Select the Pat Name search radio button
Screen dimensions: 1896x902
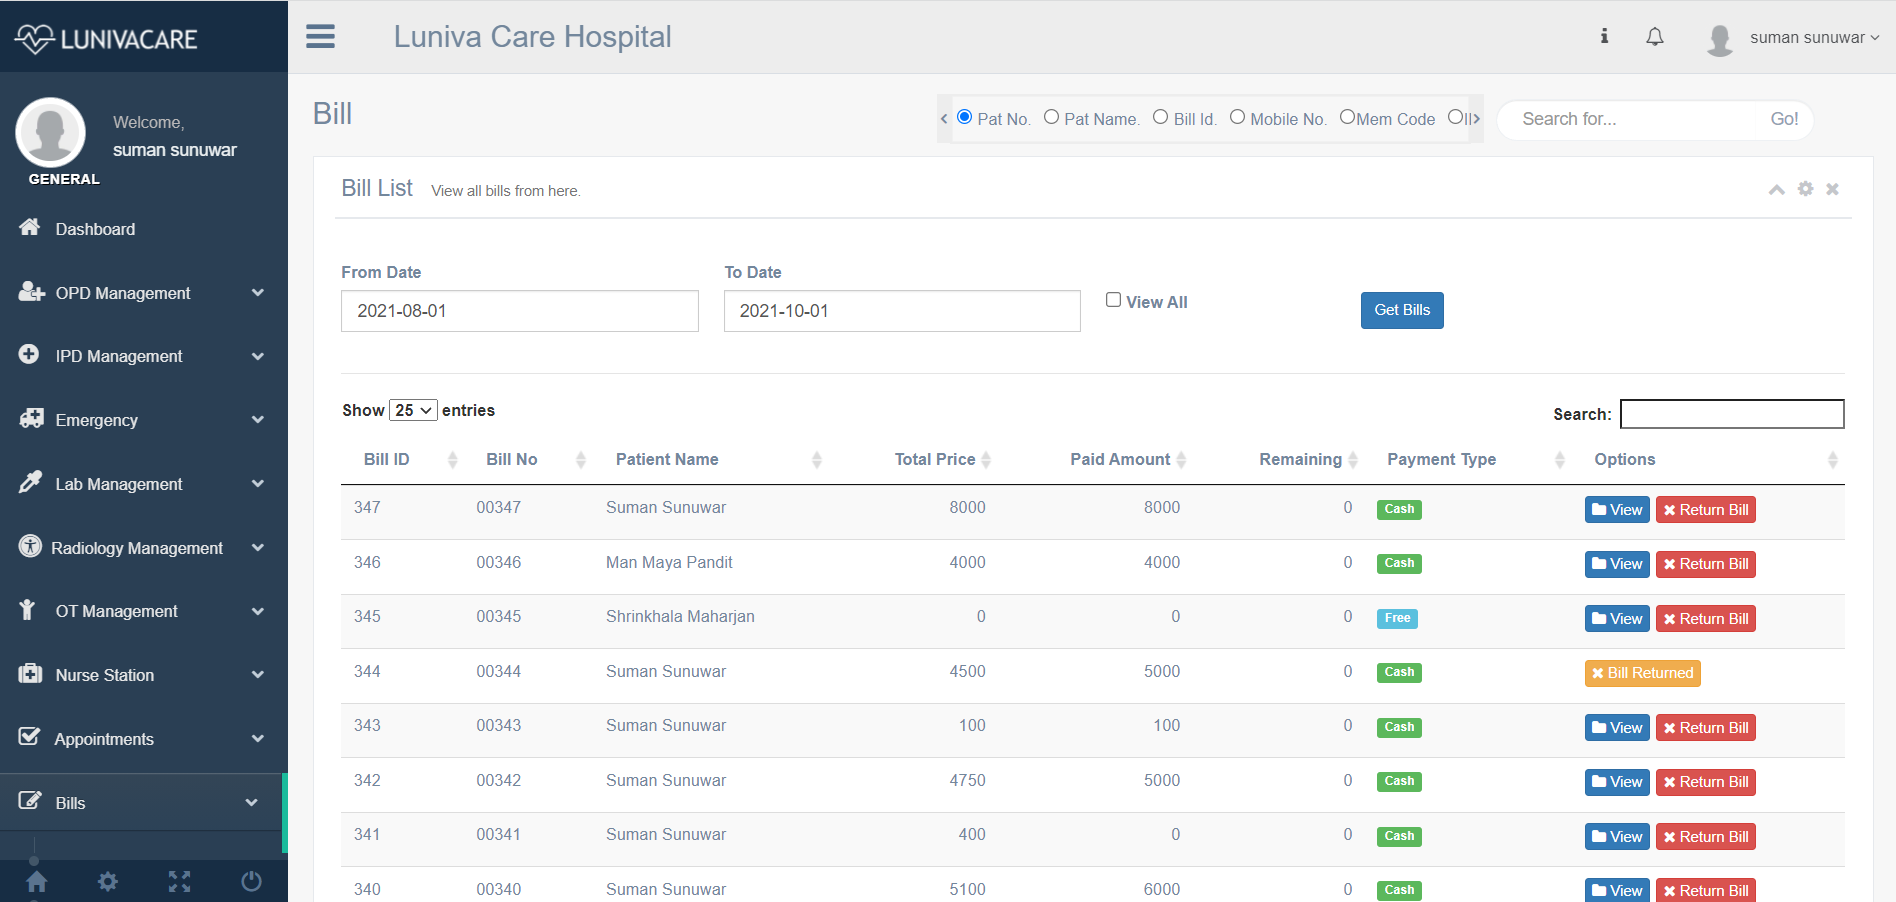[1051, 116]
